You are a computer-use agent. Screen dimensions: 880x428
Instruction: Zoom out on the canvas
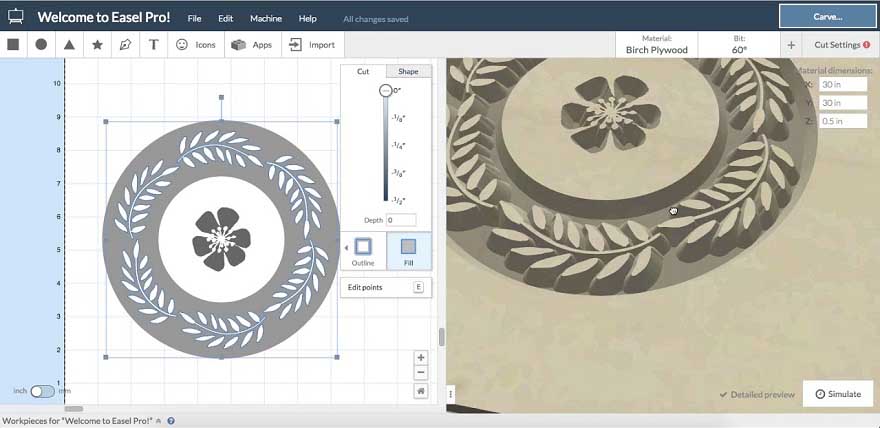coord(420,372)
